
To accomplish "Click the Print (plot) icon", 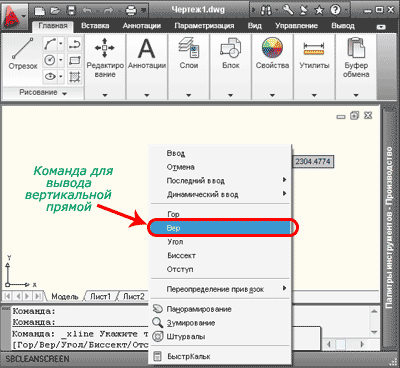I will (131, 11).
